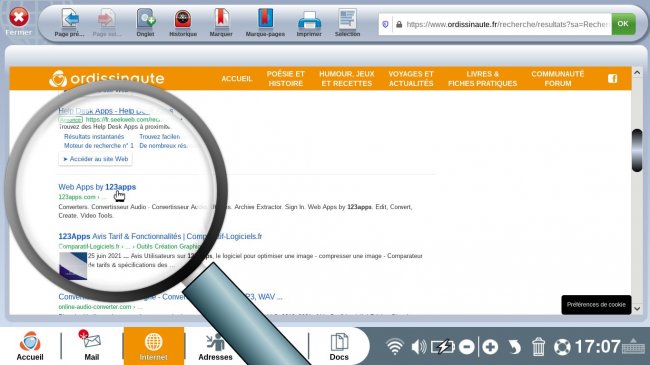Click the Facebook icon in orange header

point(613,78)
